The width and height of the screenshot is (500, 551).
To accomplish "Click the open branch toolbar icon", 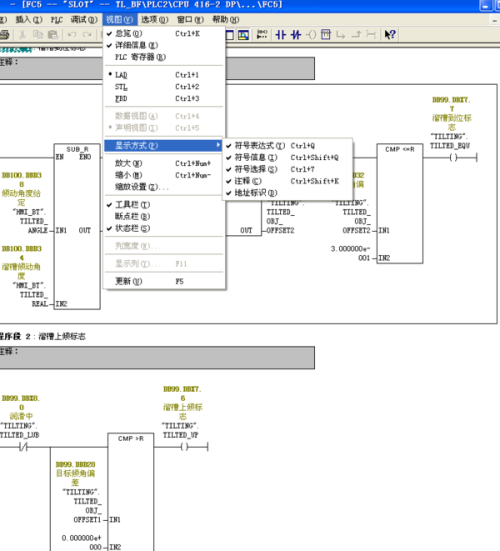I will 340,34.
